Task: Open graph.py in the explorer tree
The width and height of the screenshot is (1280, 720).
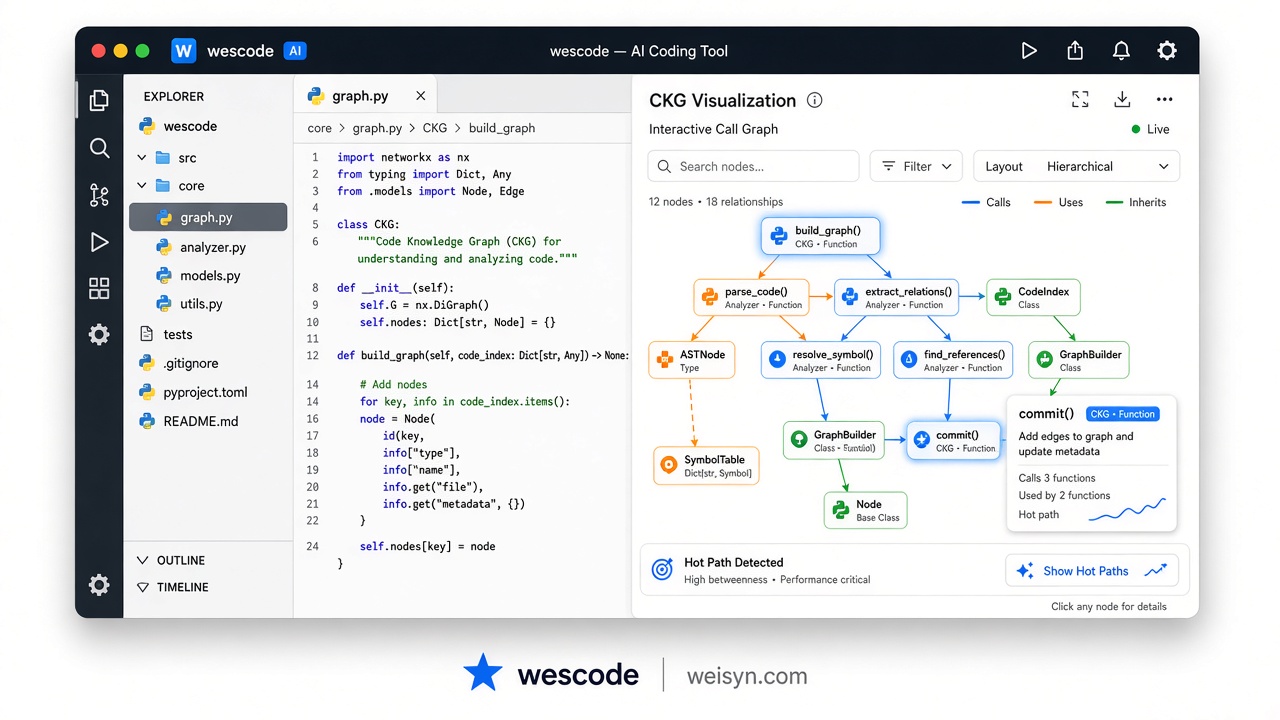Action: coord(208,217)
